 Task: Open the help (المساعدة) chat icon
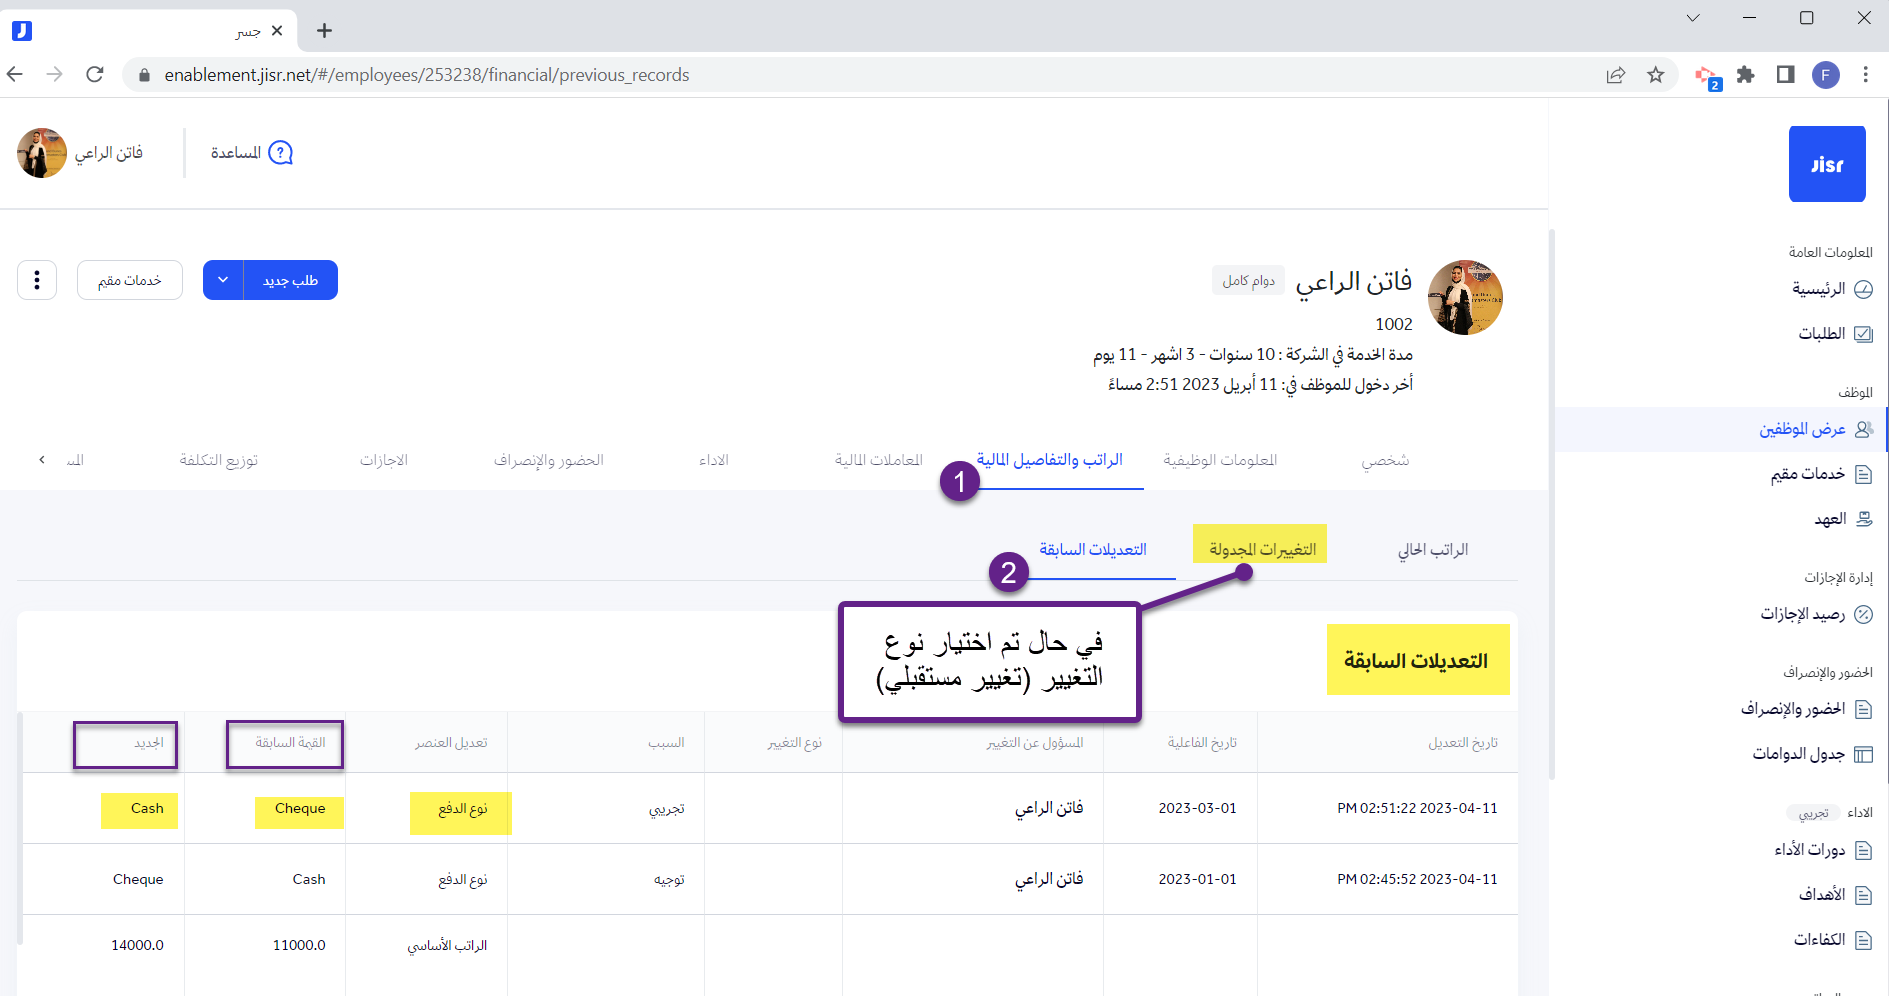click(281, 153)
